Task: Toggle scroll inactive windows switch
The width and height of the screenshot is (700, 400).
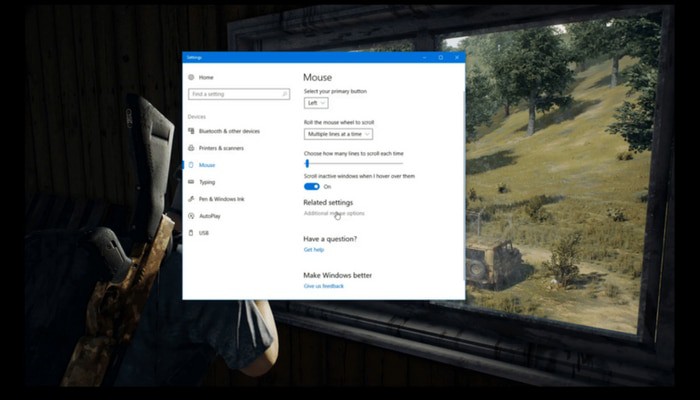Action: (x=312, y=187)
